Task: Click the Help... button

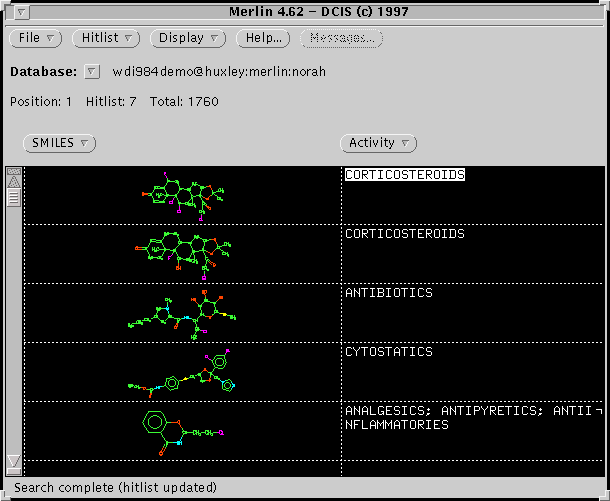Action: tap(263, 38)
